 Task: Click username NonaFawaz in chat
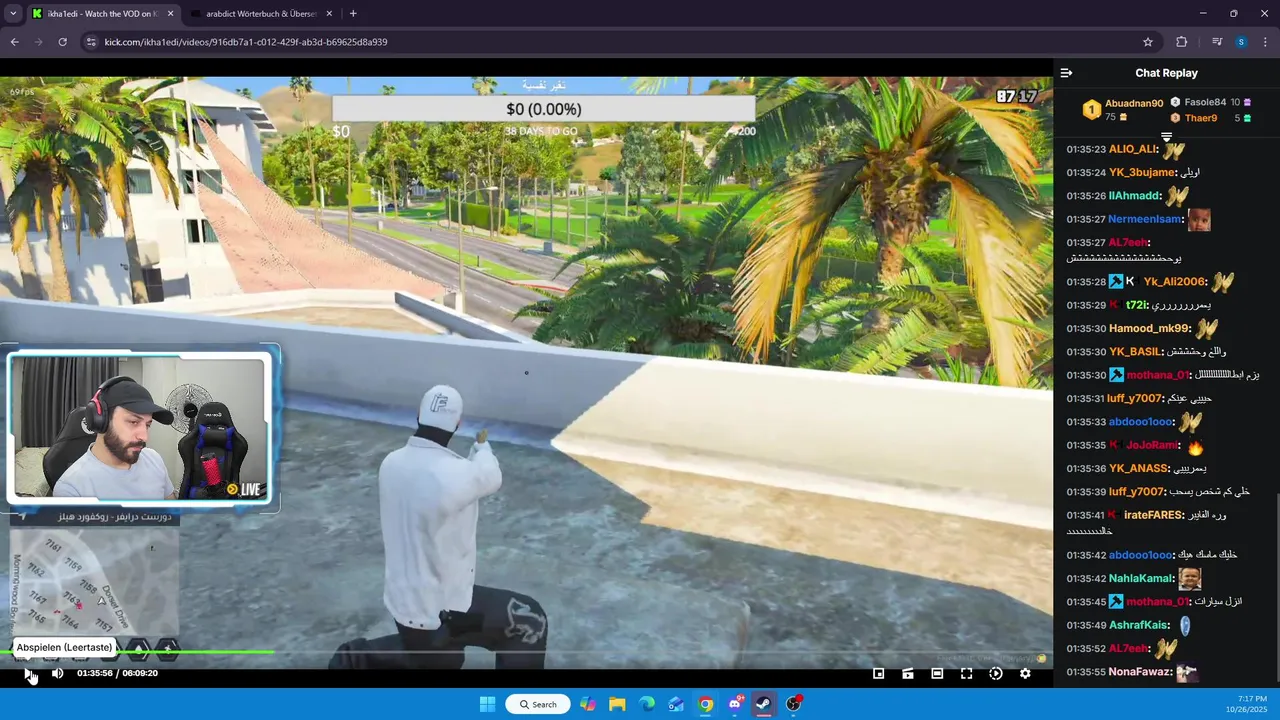(1140, 672)
